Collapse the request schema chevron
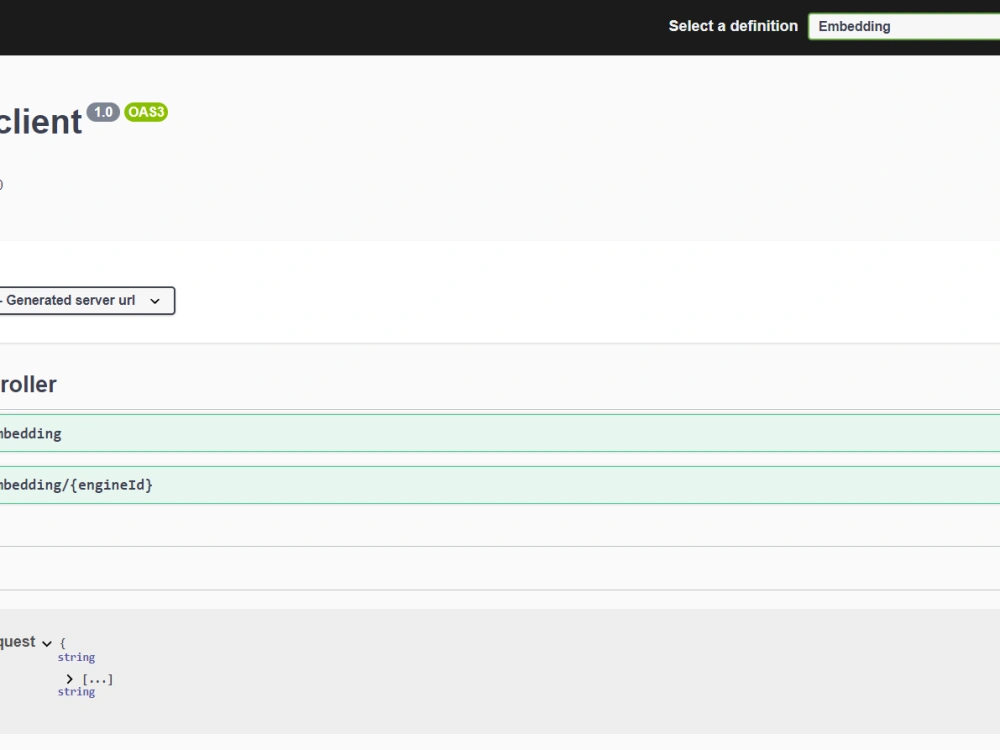The image size is (1000, 750). tap(47, 643)
